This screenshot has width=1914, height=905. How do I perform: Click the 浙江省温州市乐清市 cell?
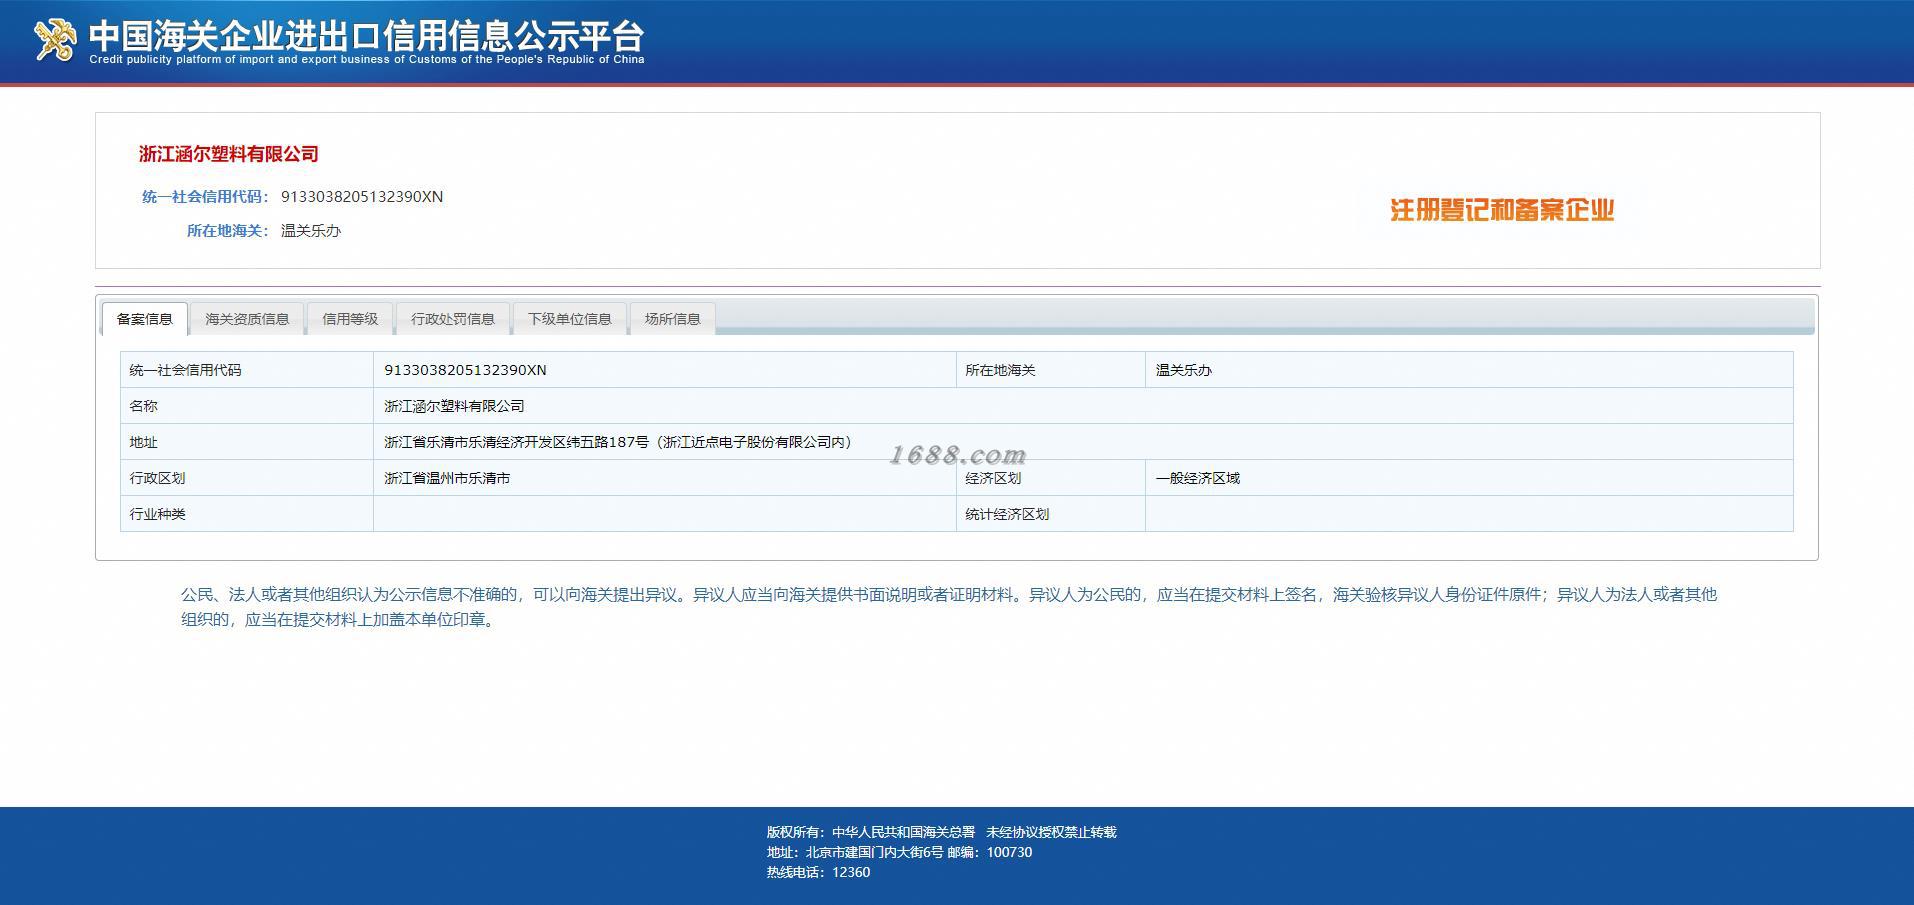point(665,478)
